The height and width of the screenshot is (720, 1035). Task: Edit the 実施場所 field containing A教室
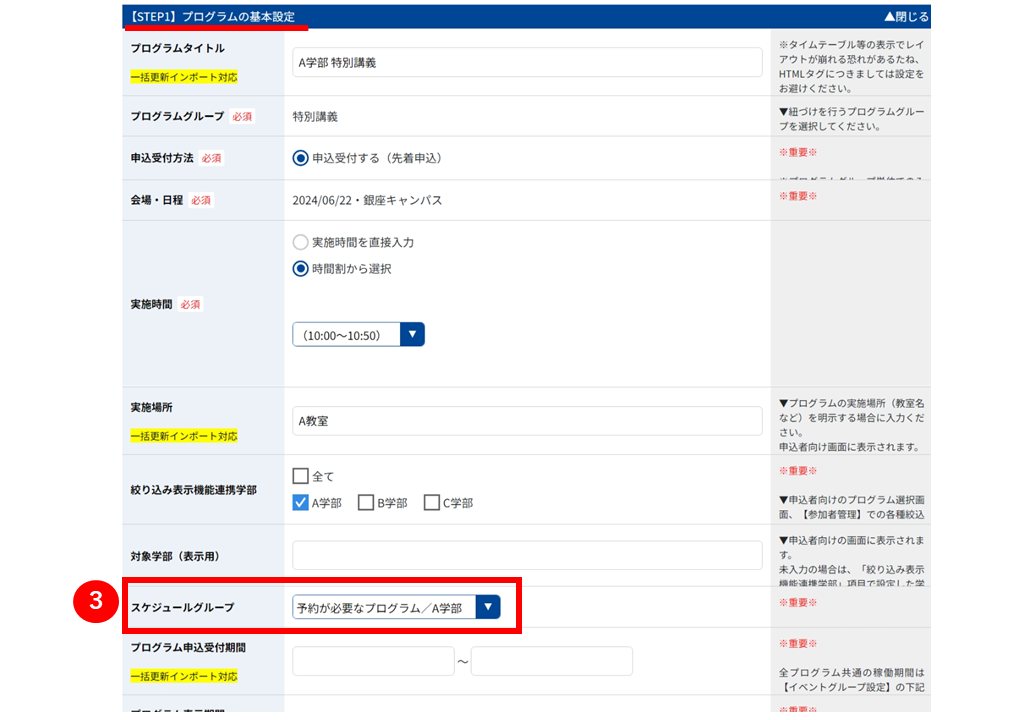[x=527, y=421]
